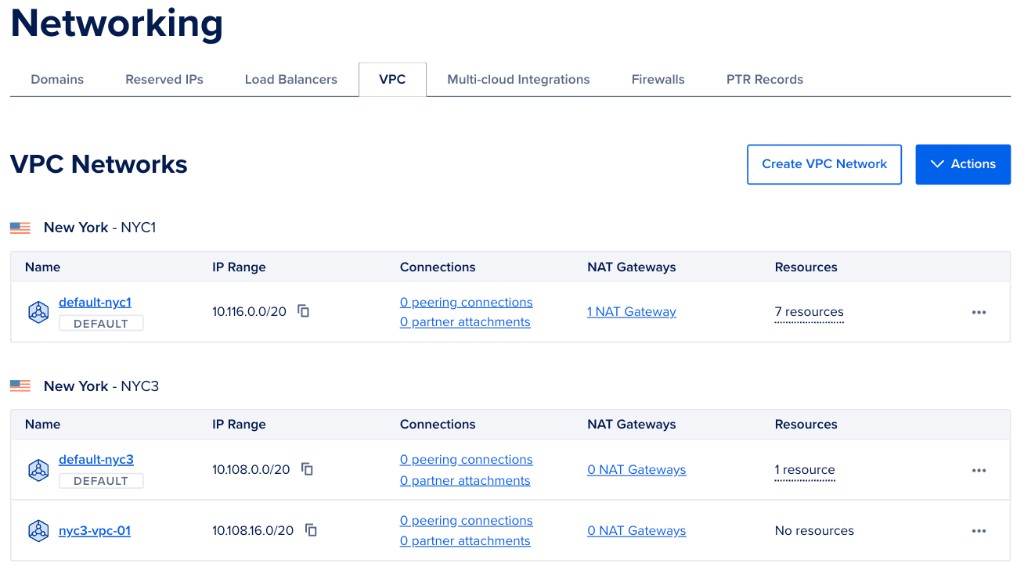The image size is (1024, 574).
Task: Expand the Actions dropdown
Action: tap(963, 165)
